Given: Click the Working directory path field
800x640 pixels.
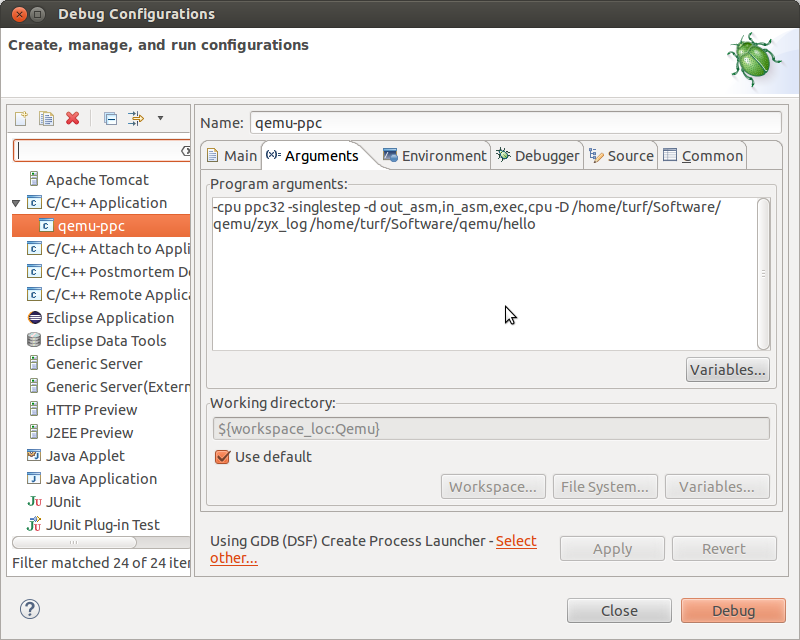Looking at the screenshot, I should point(491,429).
